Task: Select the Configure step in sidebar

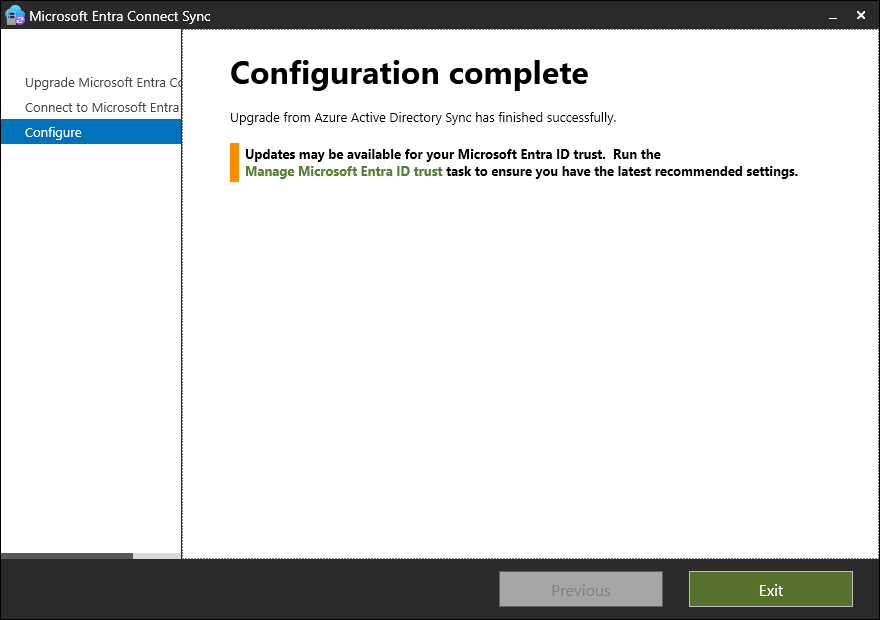Action: point(91,132)
